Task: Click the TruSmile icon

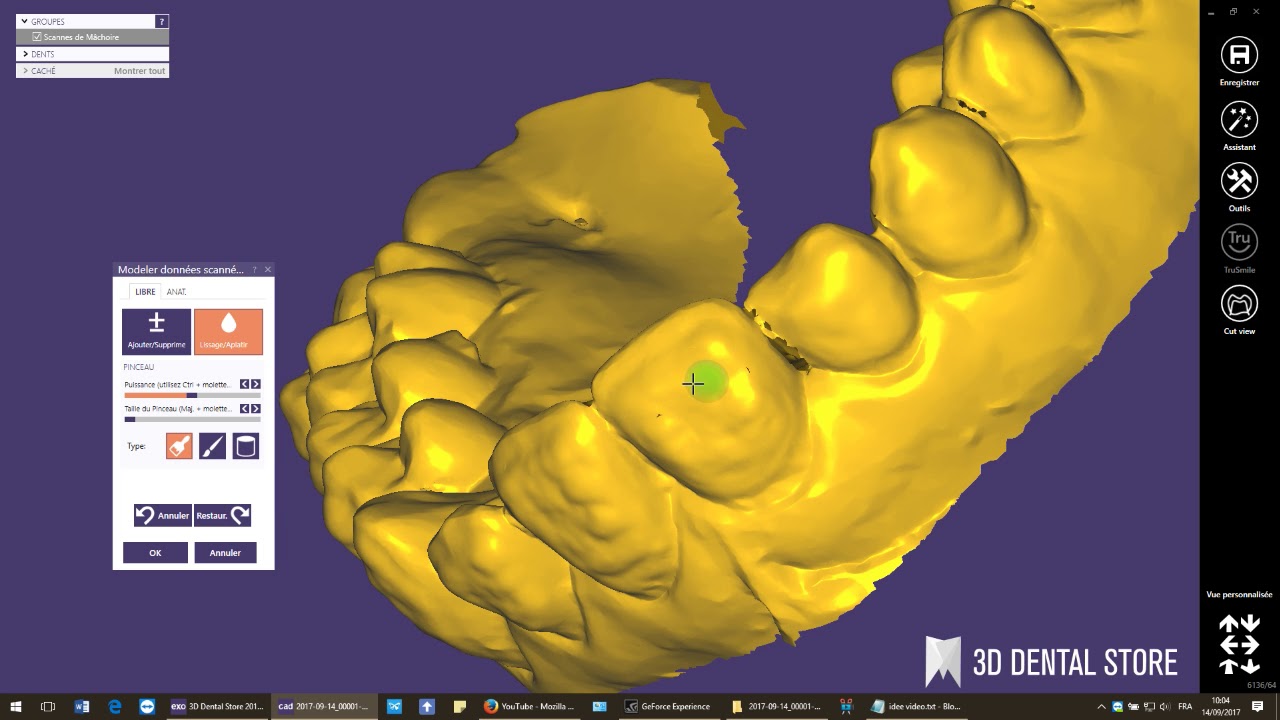Action: pos(1239,242)
